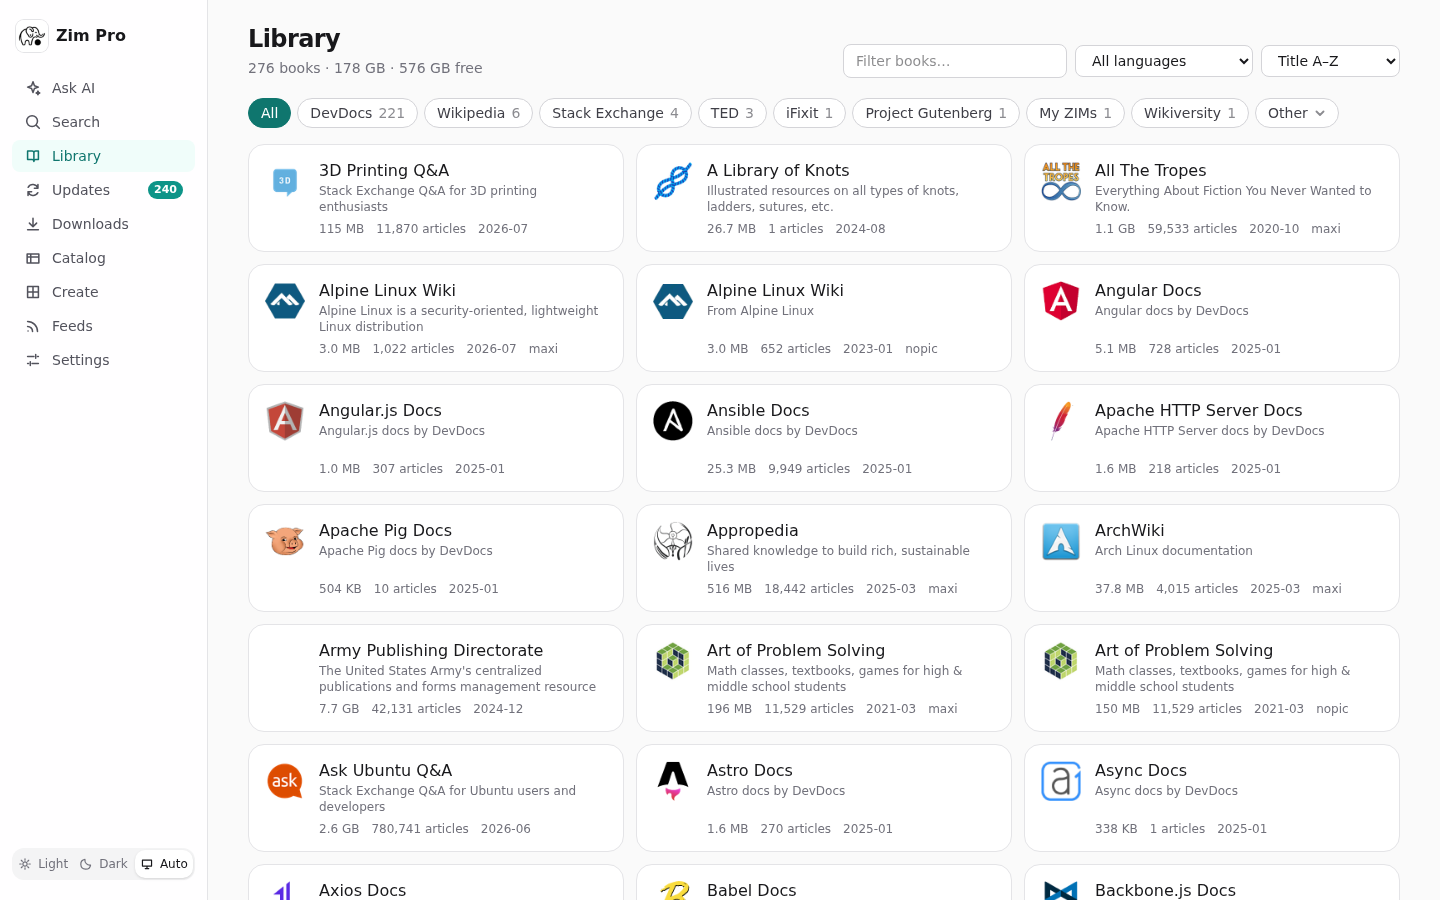Open the Army Publishing Directorate book
Image resolution: width=1440 pixels, height=900 pixels.
[x=436, y=678]
